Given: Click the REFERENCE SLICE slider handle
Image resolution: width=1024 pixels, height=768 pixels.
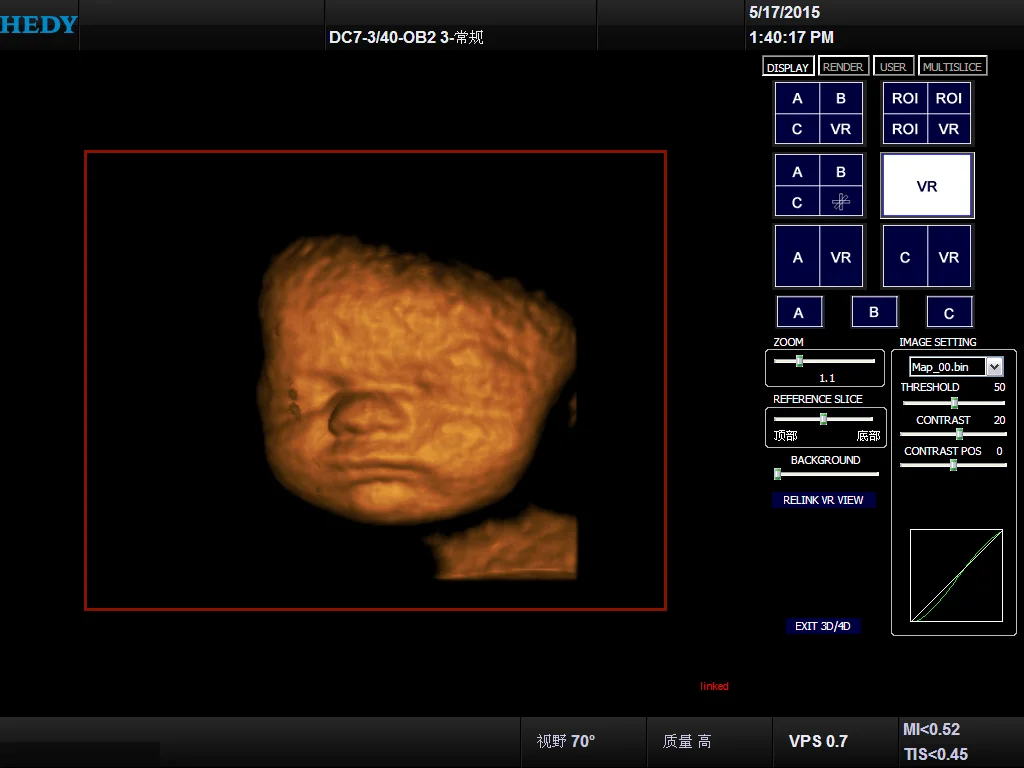Looking at the screenshot, I should (x=824, y=419).
